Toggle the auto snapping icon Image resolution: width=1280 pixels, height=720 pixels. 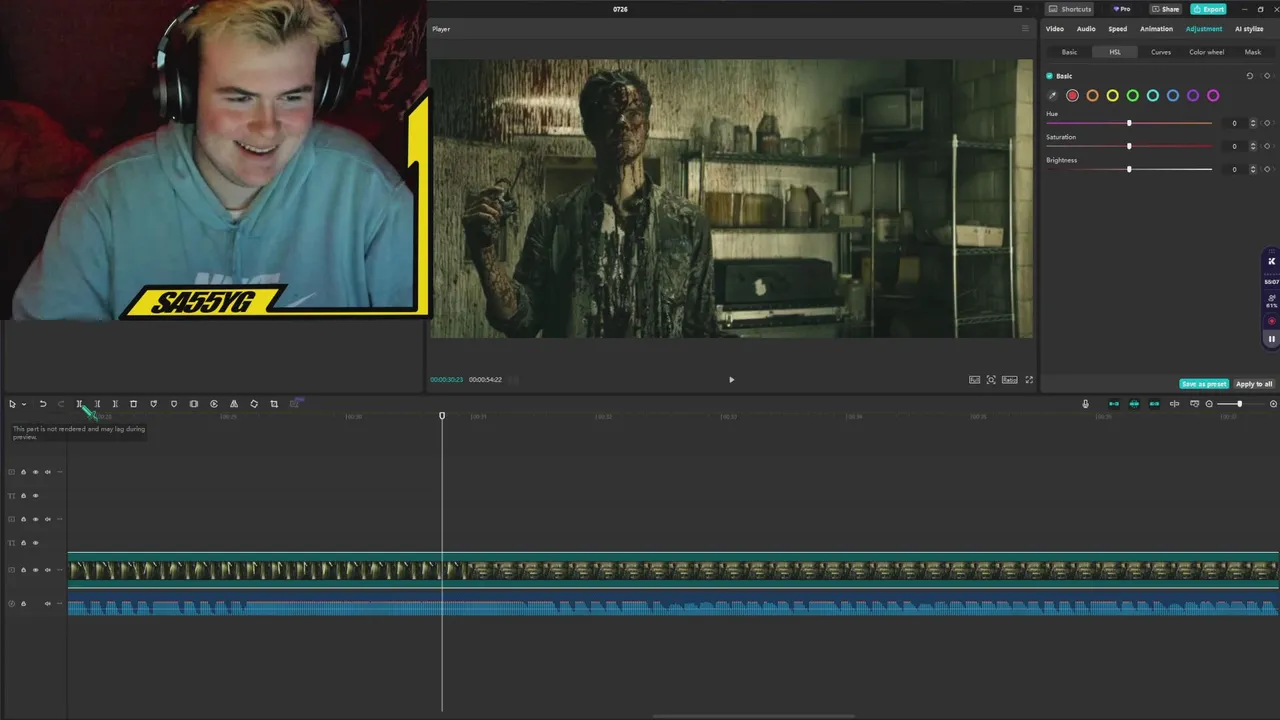click(x=1134, y=404)
